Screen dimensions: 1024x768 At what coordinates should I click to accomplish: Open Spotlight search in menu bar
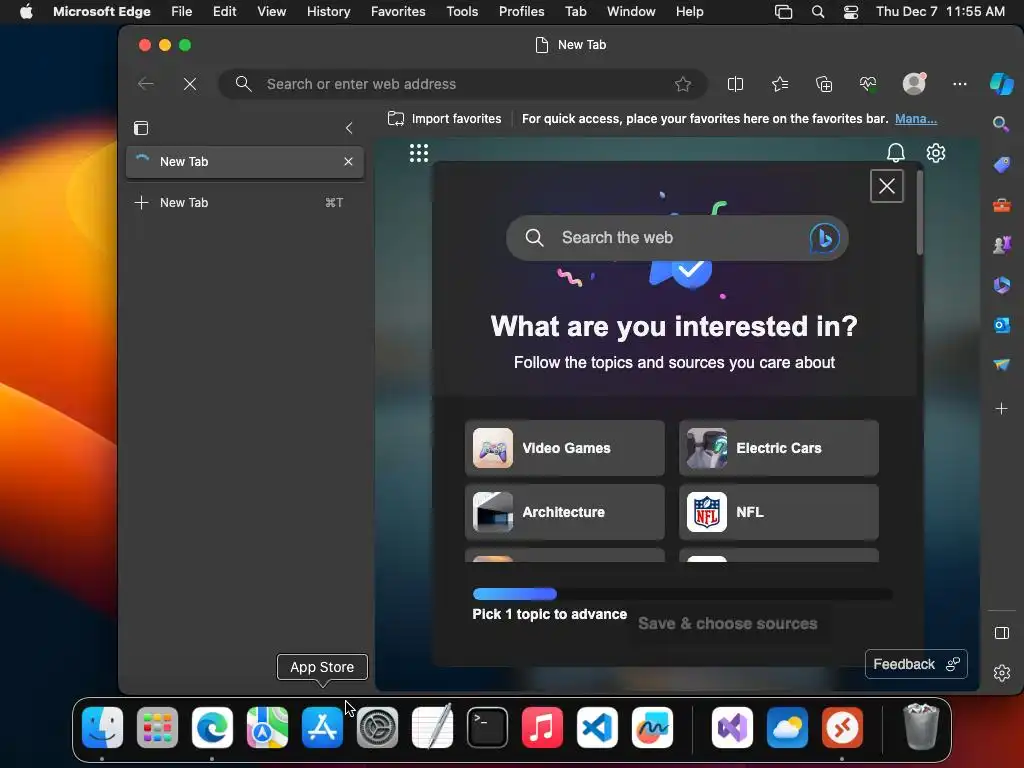[x=818, y=11]
